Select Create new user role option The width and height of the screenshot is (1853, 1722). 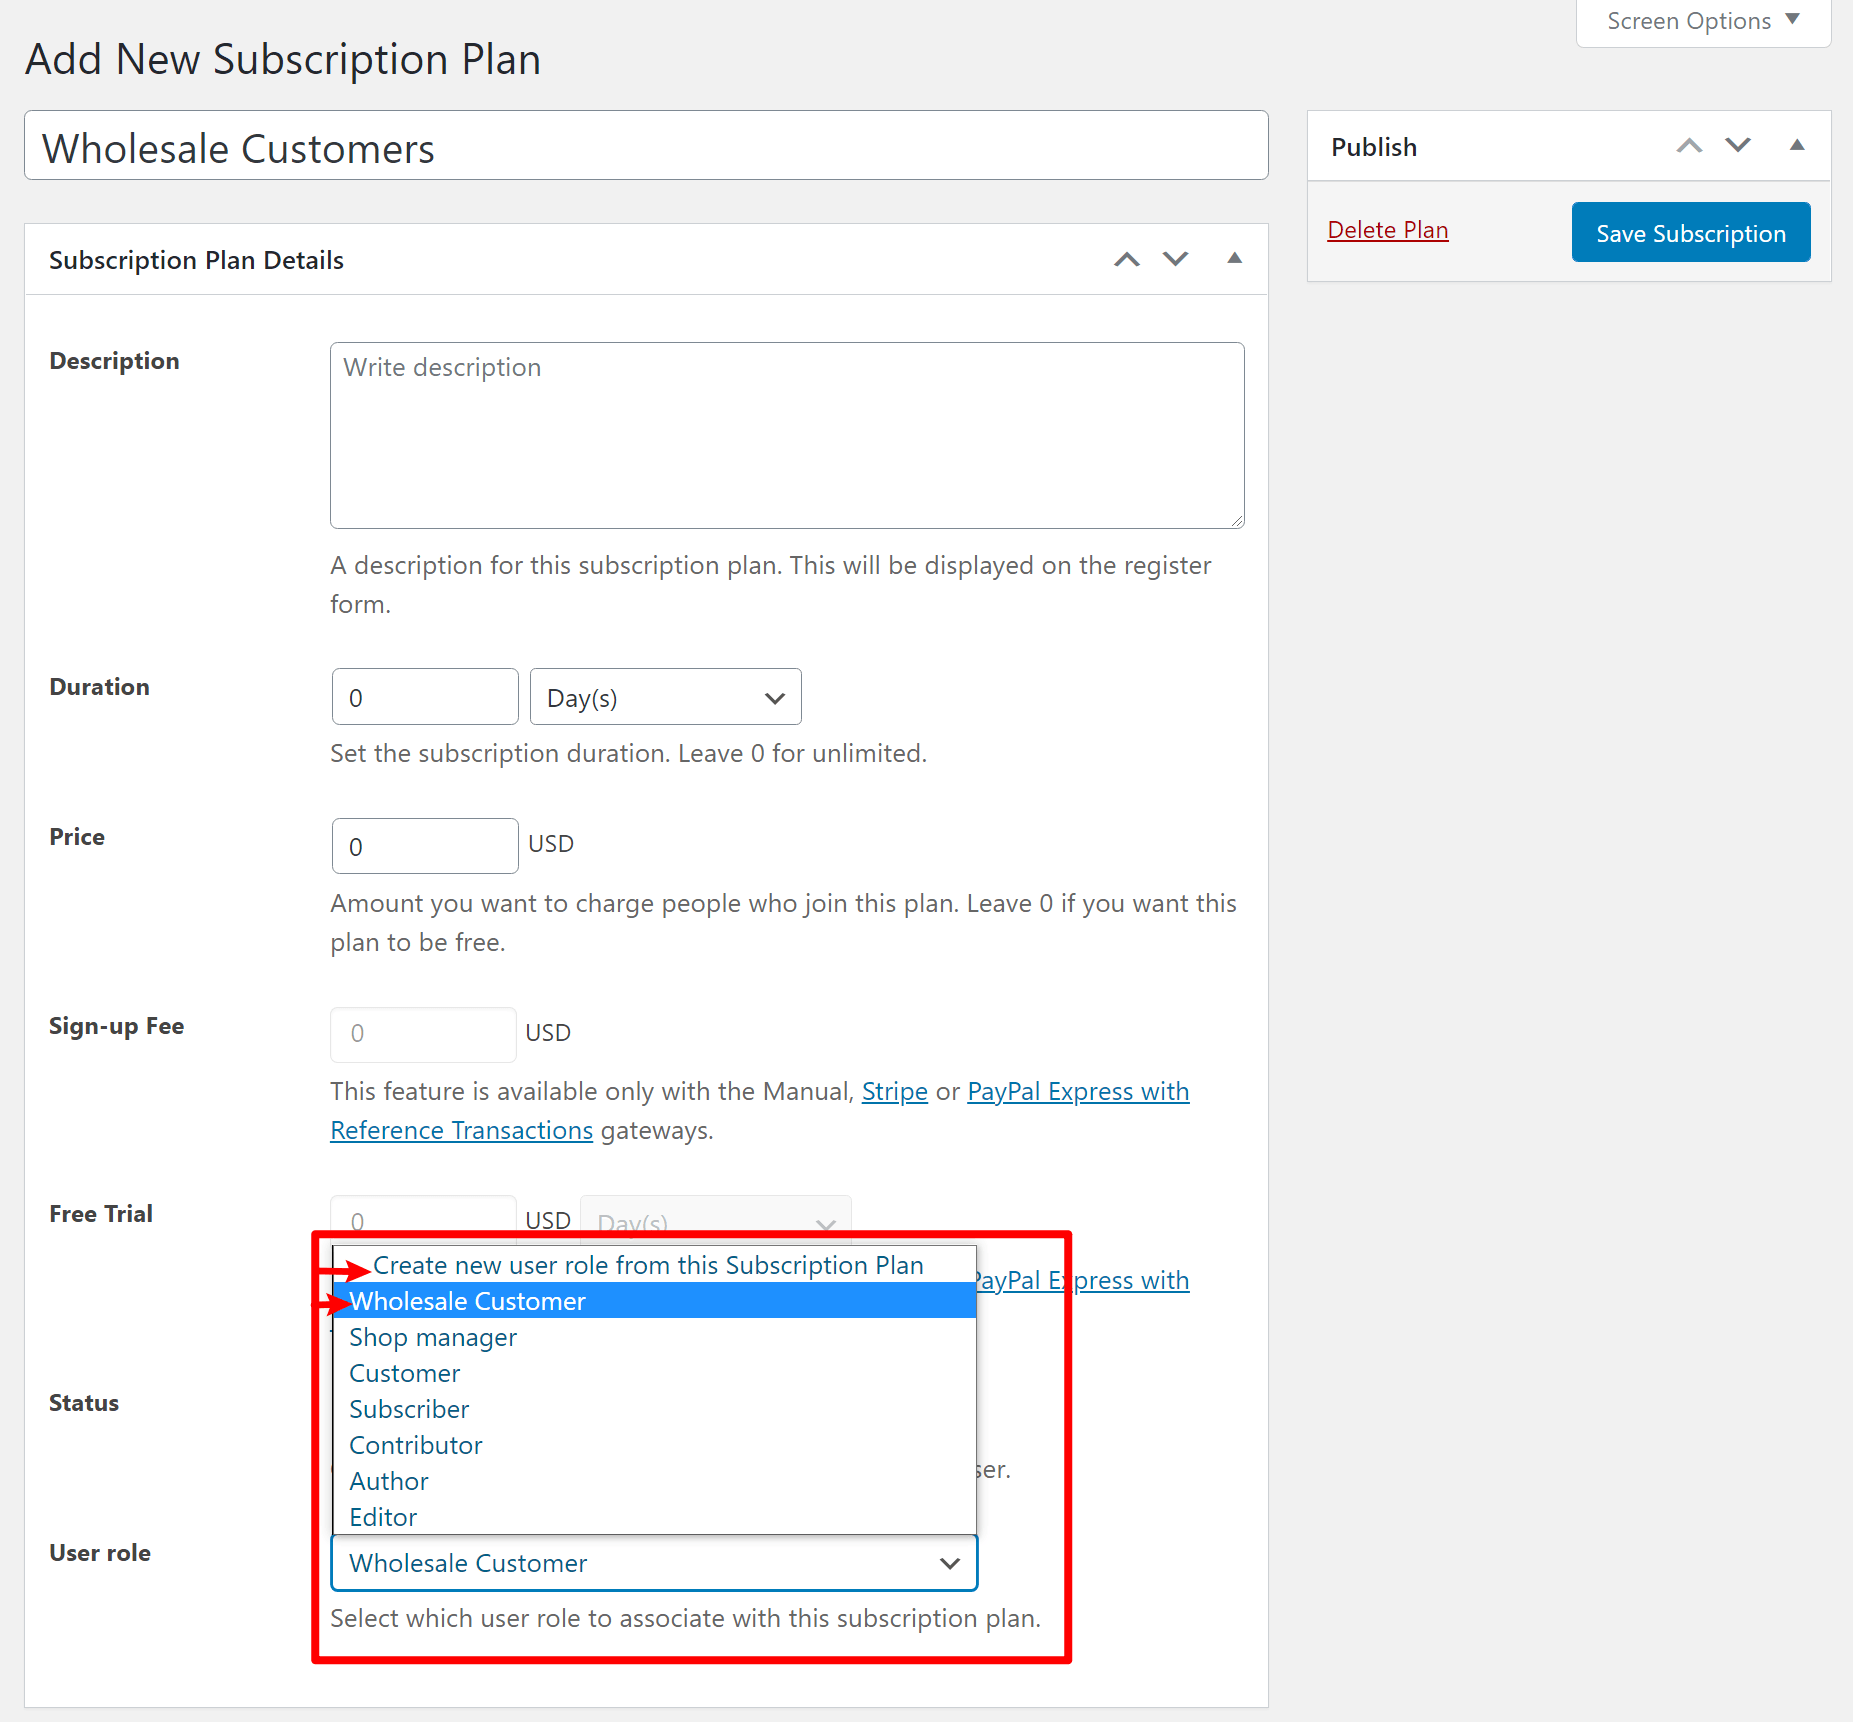648,1265
